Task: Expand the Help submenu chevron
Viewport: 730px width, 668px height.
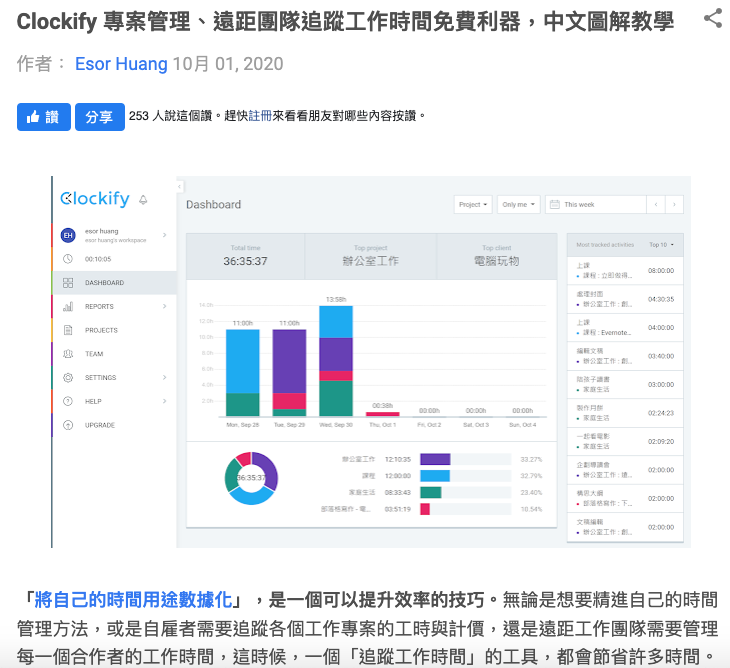Action: pyautogui.click(x=164, y=401)
